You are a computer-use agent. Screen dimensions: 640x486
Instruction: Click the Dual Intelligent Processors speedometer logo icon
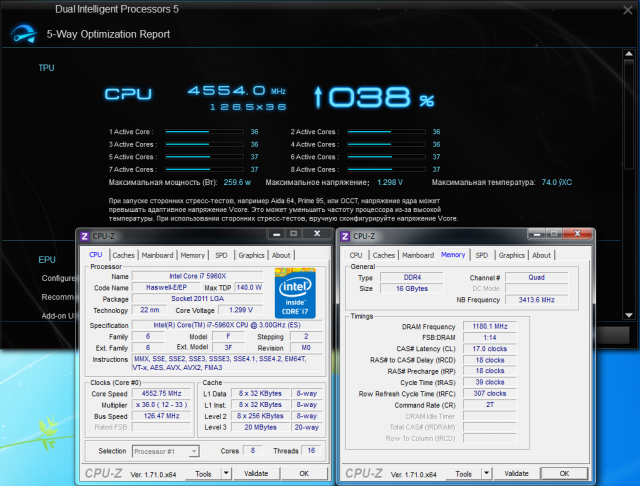[x=24, y=34]
